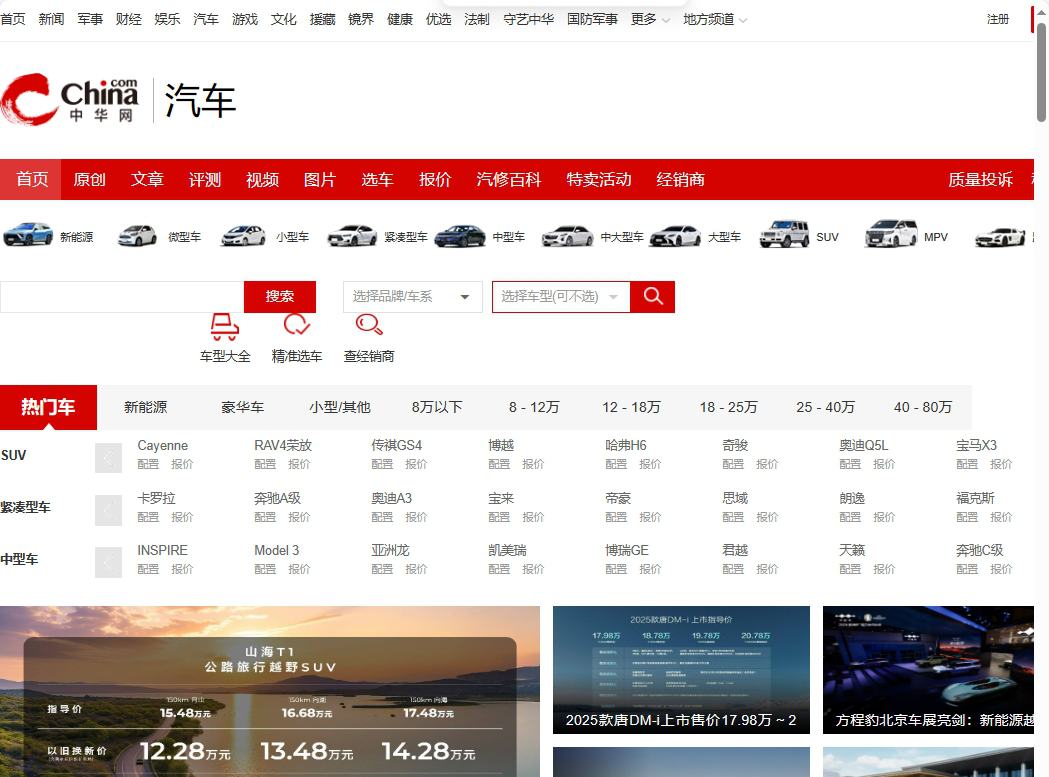Open Model 3 model link
Screen dimensions: 1049x777
[276, 550]
